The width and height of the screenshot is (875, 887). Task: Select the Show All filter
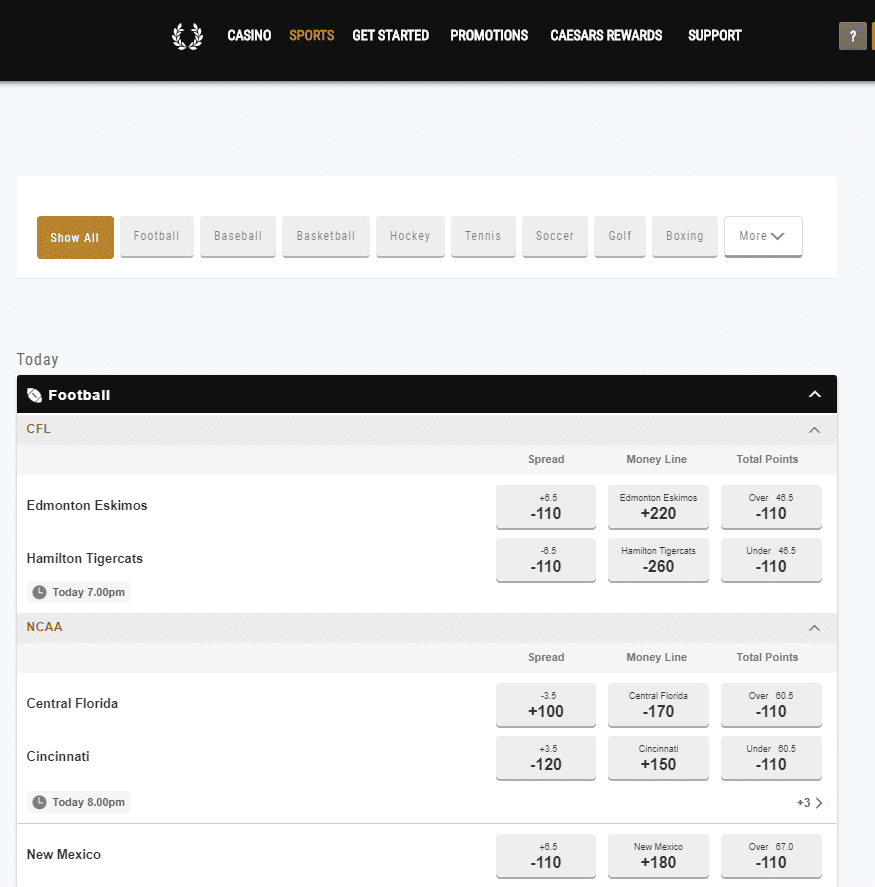pyautogui.click(x=75, y=237)
